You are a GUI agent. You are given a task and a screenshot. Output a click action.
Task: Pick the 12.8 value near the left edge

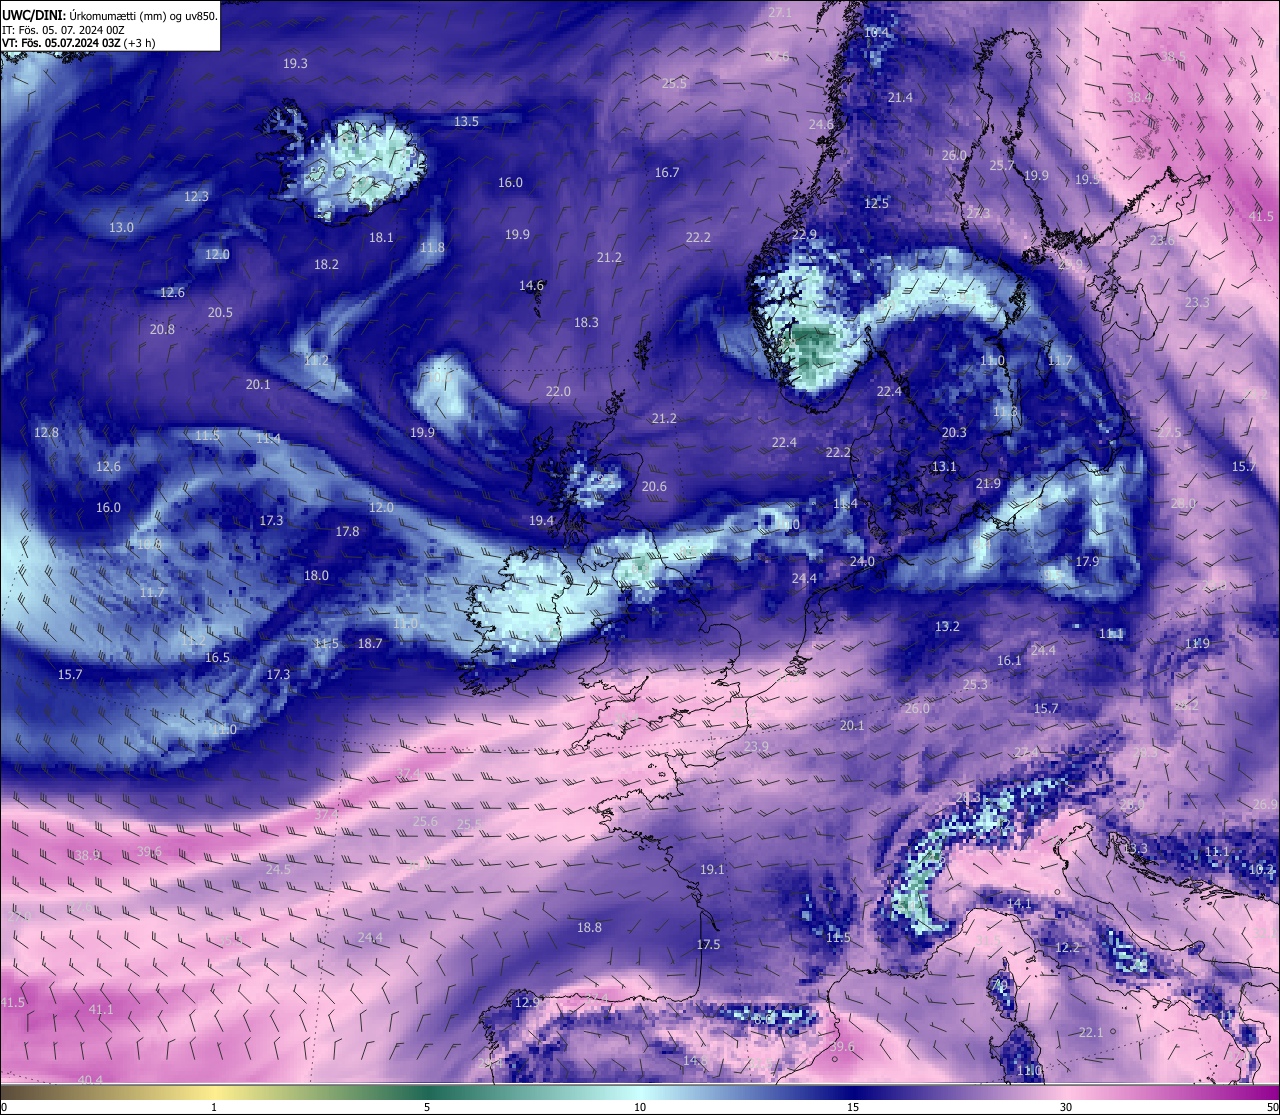pyautogui.click(x=46, y=432)
